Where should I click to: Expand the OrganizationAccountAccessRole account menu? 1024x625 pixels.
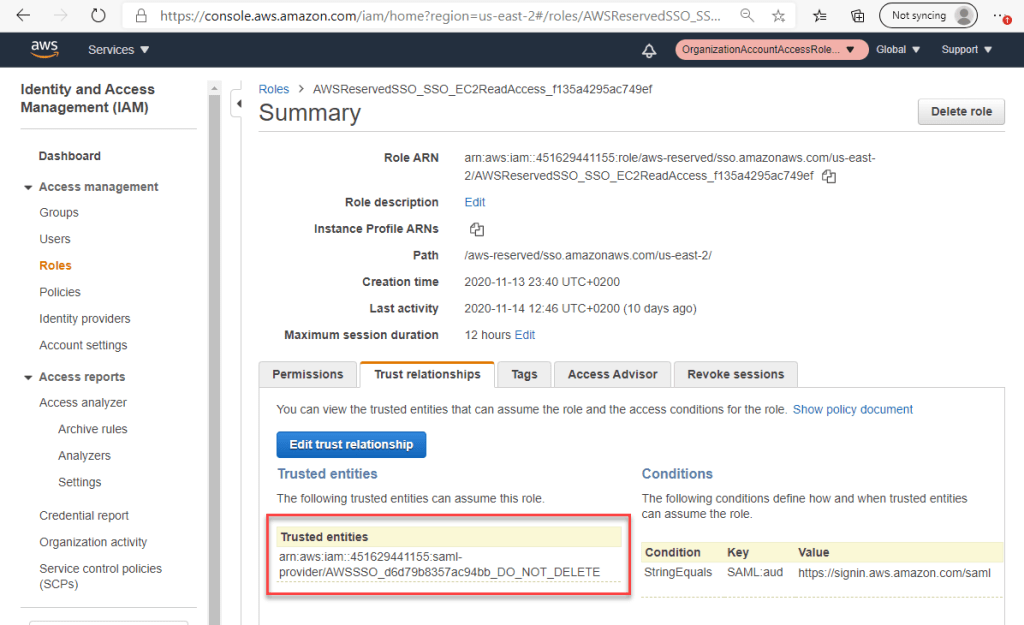[769, 50]
